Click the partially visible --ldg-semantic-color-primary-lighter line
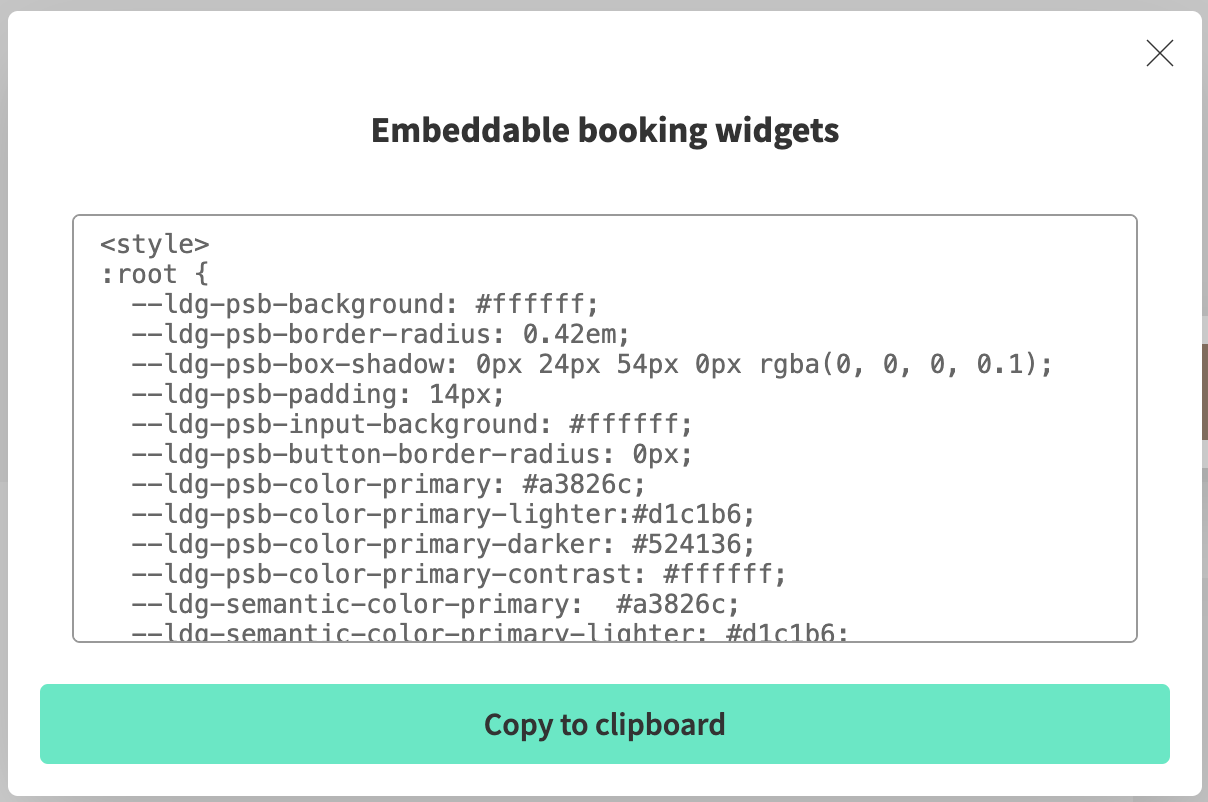The height and width of the screenshot is (802, 1208). coord(490,632)
